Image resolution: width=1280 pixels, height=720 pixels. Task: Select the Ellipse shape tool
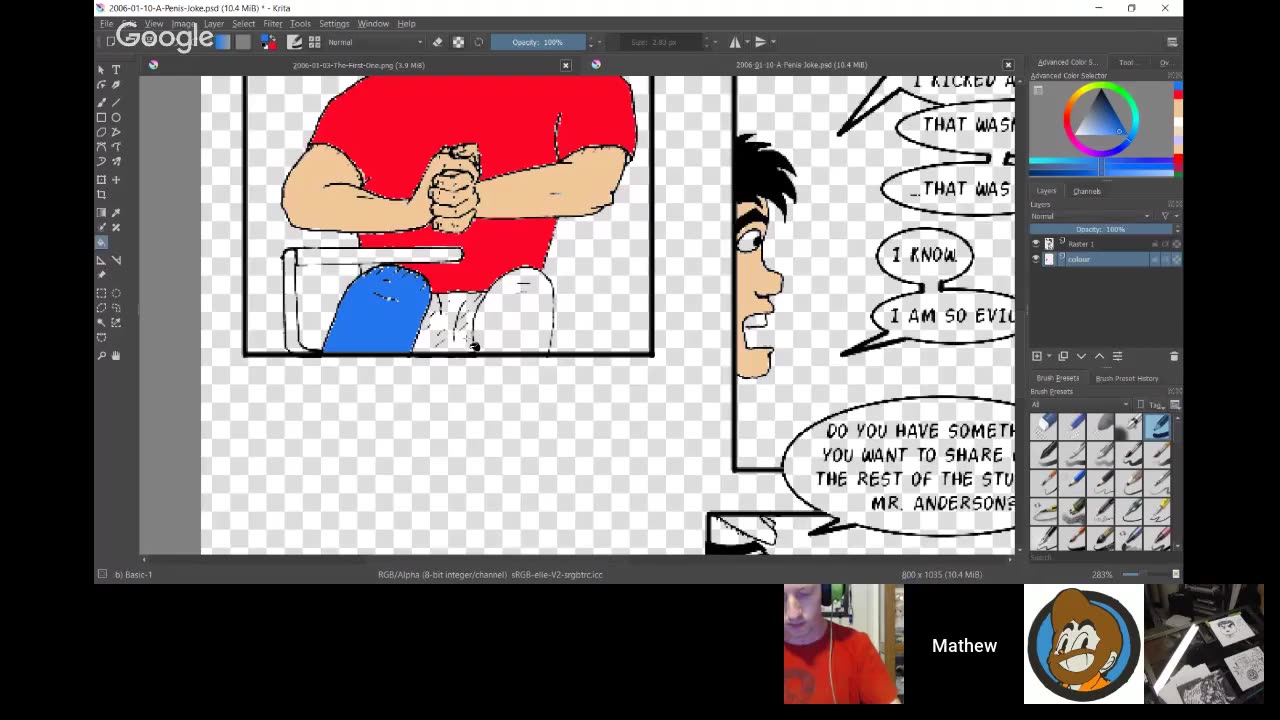[x=116, y=117]
